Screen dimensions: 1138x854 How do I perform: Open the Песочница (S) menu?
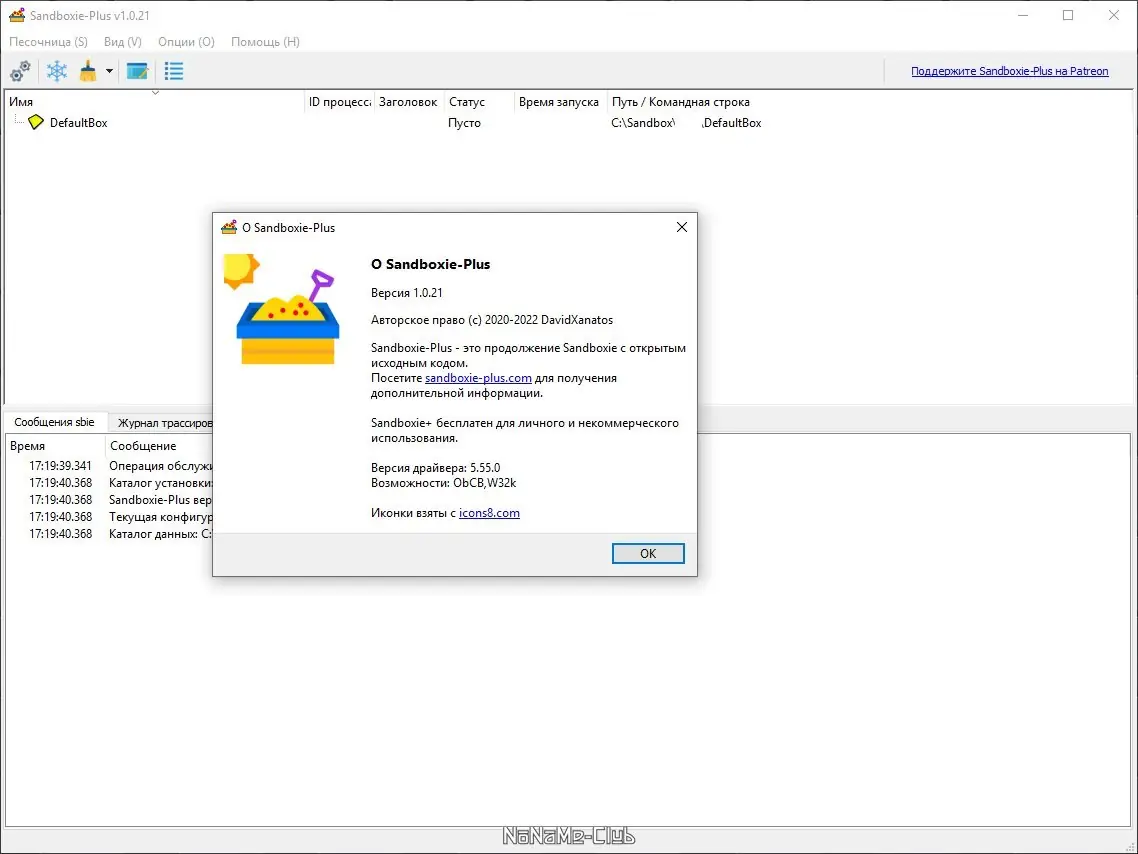pyautogui.click(x=48, y=42)
